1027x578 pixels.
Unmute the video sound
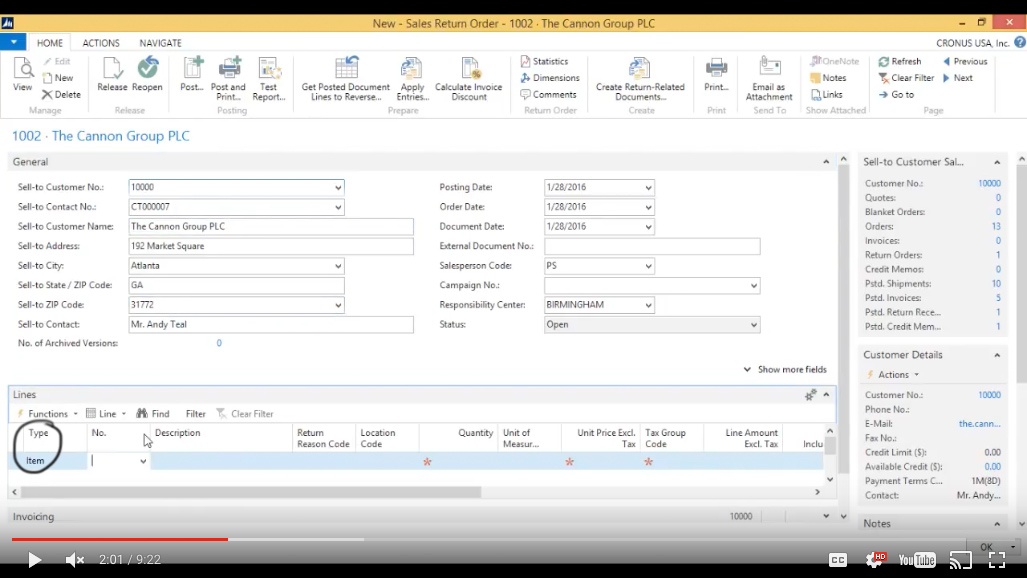coord(75,560)
